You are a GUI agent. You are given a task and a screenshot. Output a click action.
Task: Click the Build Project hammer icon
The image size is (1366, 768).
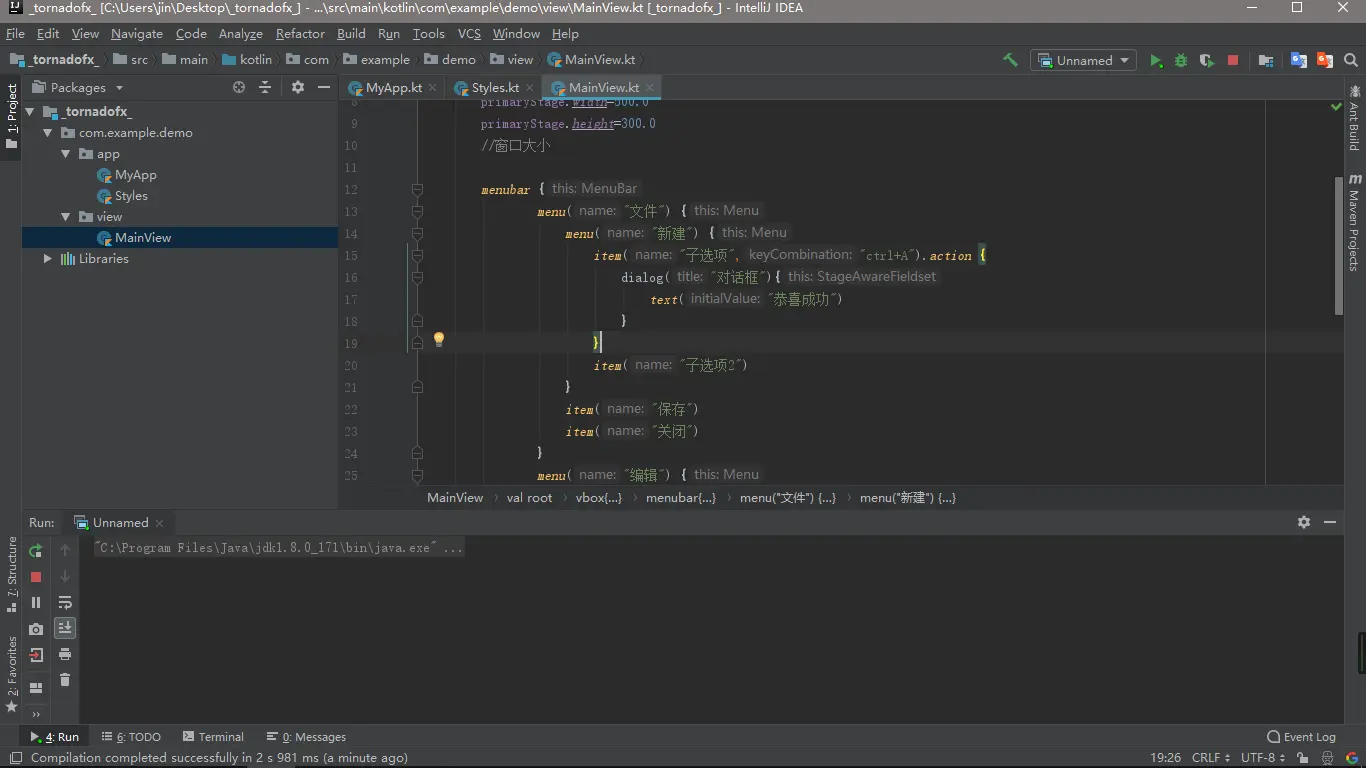click(x=1010, y=60)
